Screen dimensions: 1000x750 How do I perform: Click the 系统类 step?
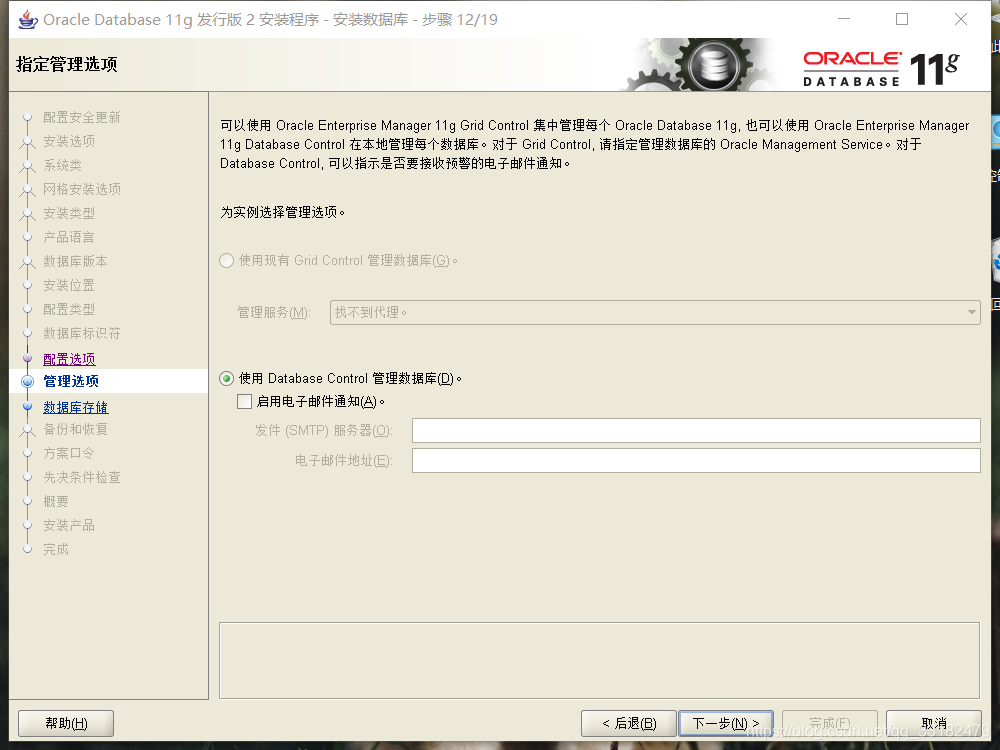(62, 165)
